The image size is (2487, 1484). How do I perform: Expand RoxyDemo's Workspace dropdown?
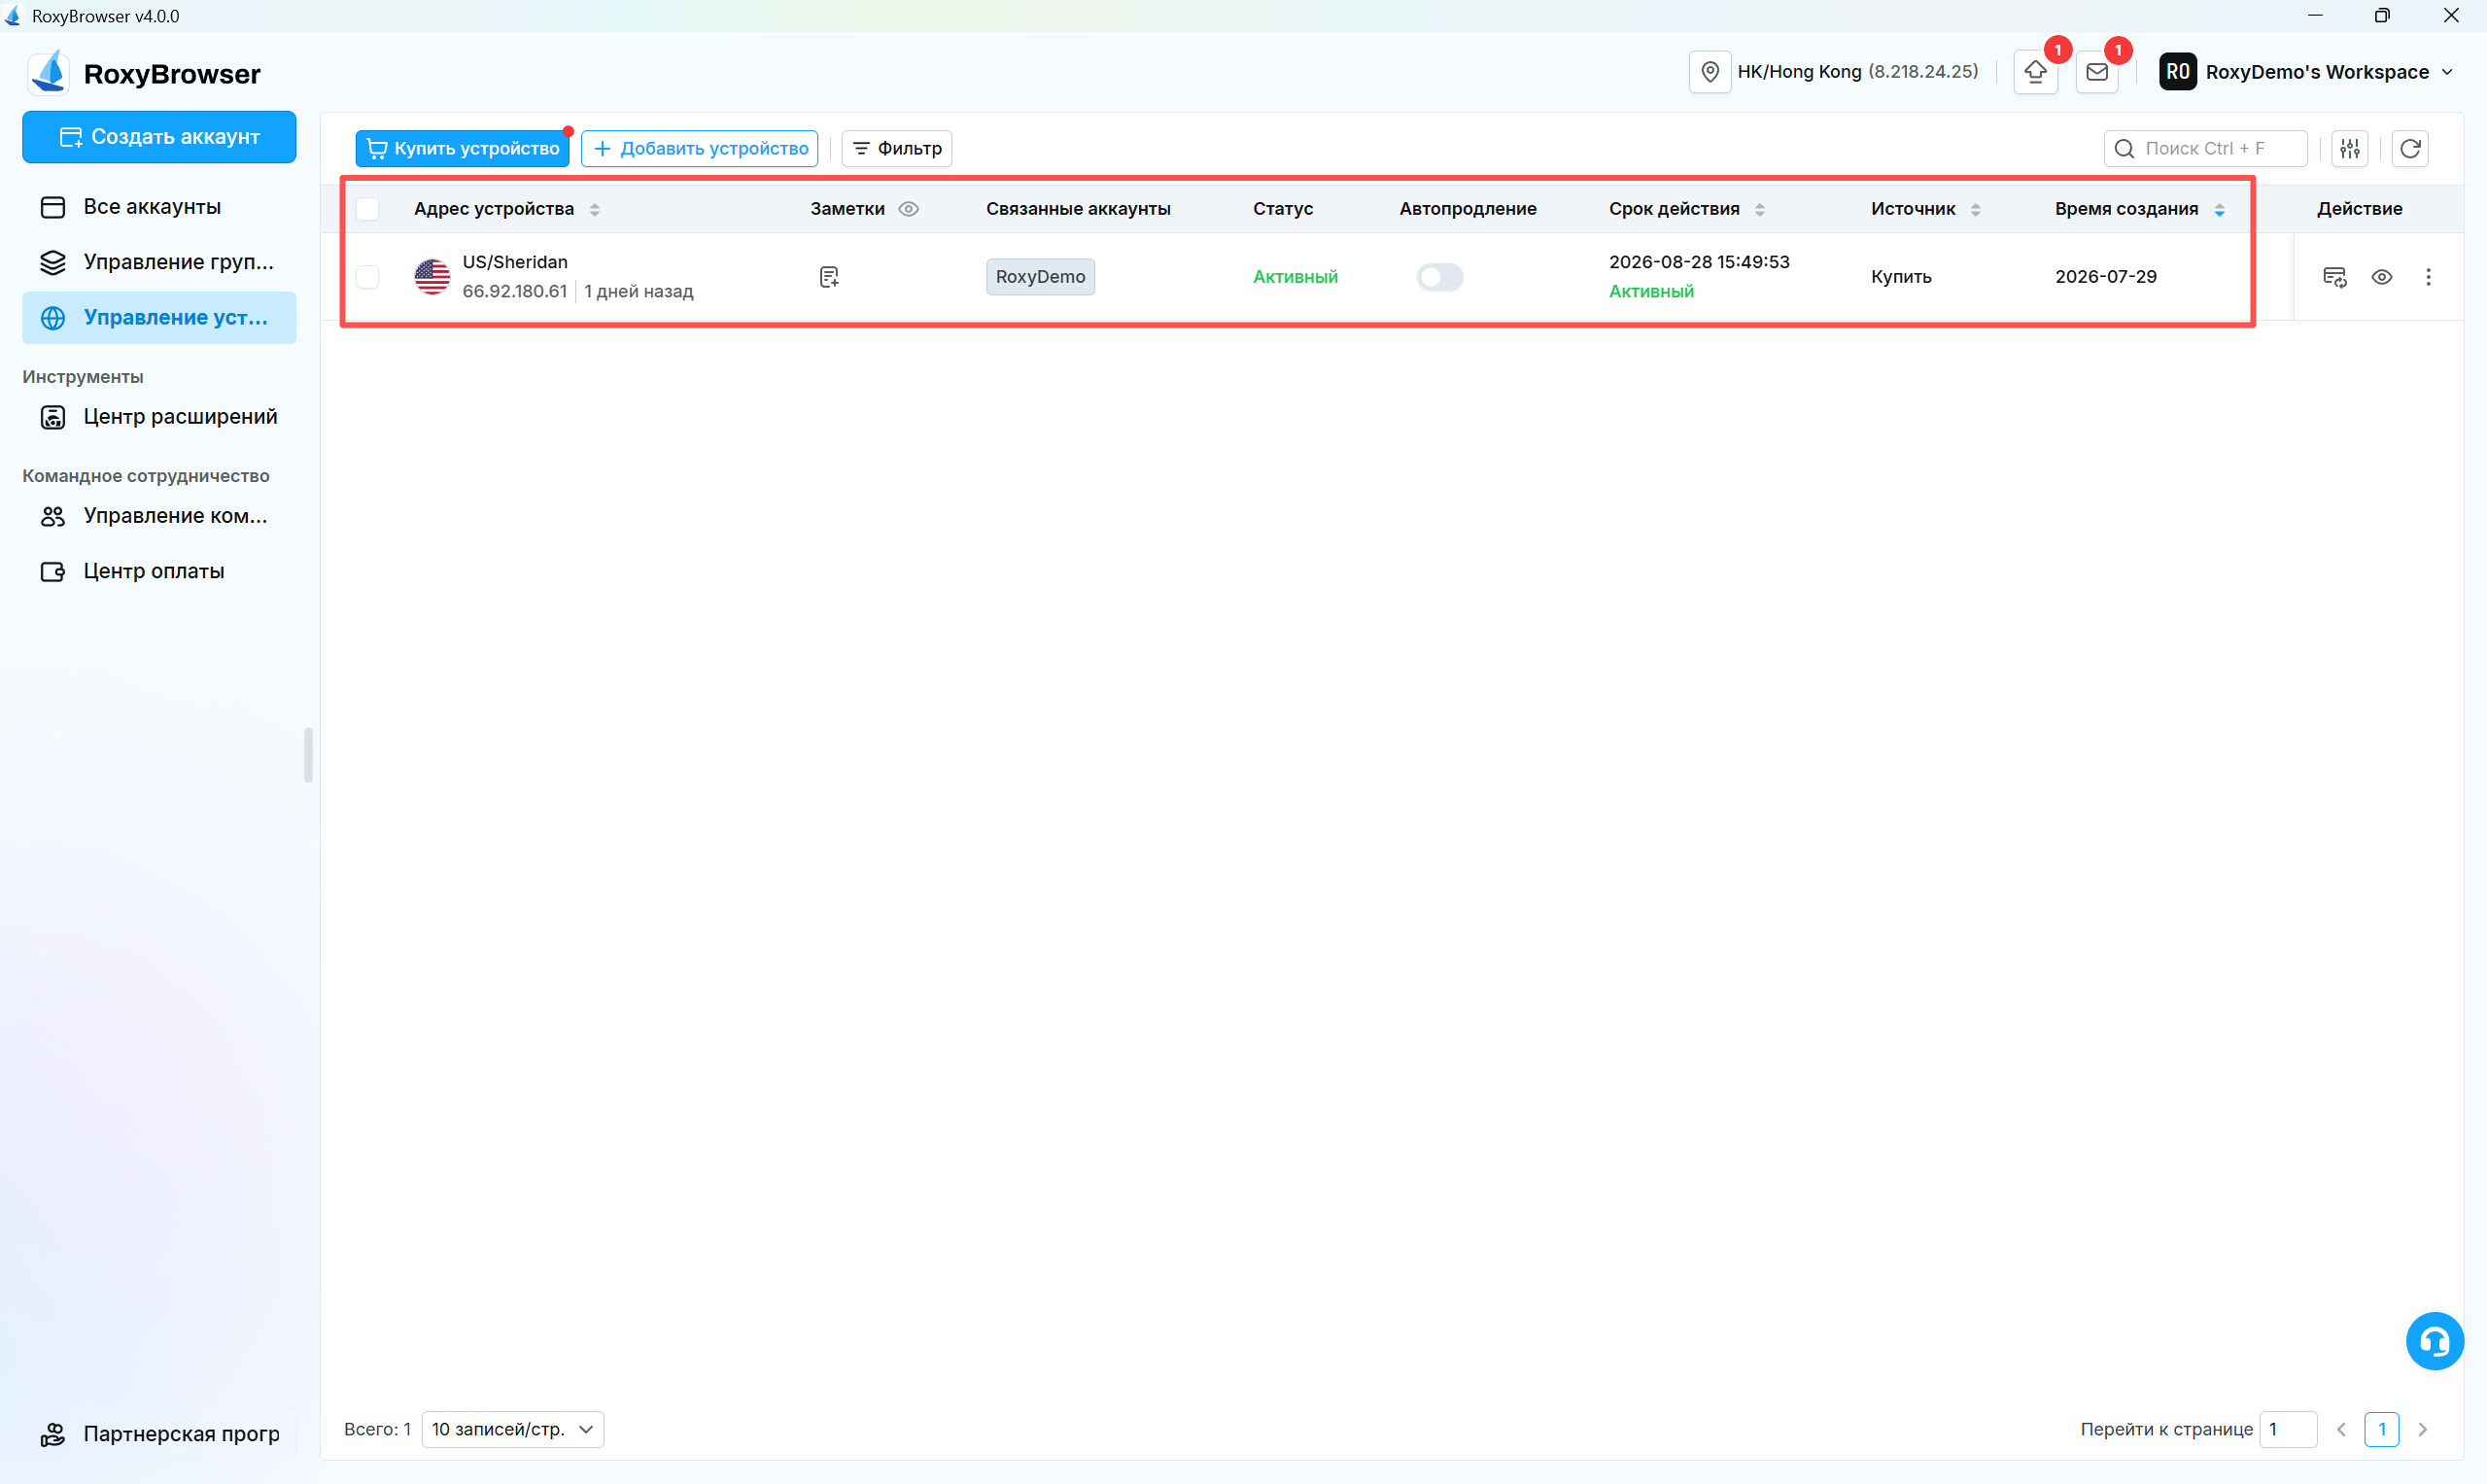pyautogui.click(x=2447, y=72)
